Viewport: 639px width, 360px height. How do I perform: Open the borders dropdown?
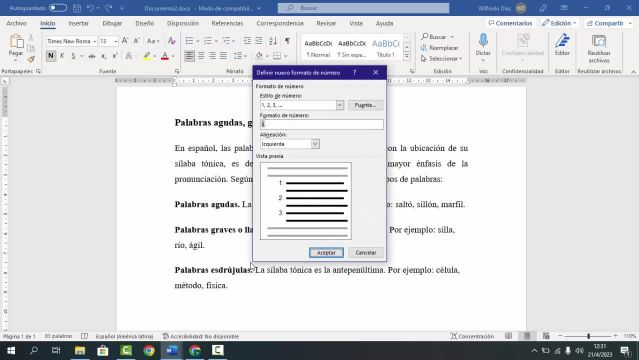pyautogui.click(x=286, y=56)
